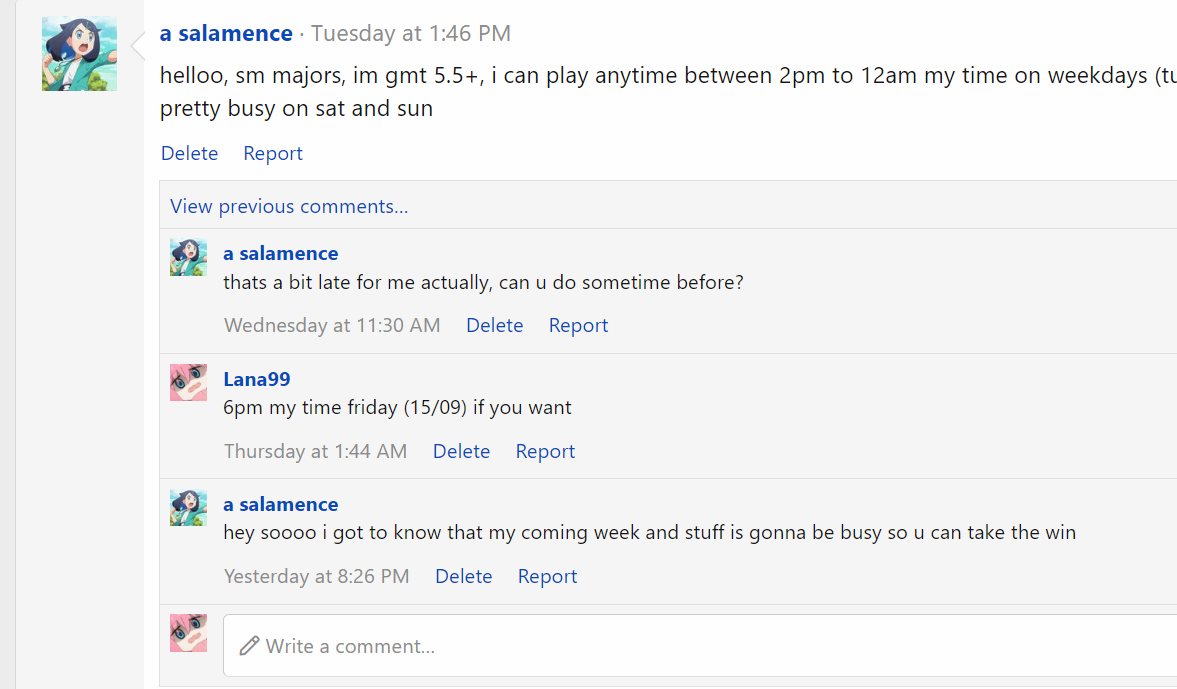1177x689 pixels.
Task: Click Lana99's pink avatar on her comment
Action: 188,382
